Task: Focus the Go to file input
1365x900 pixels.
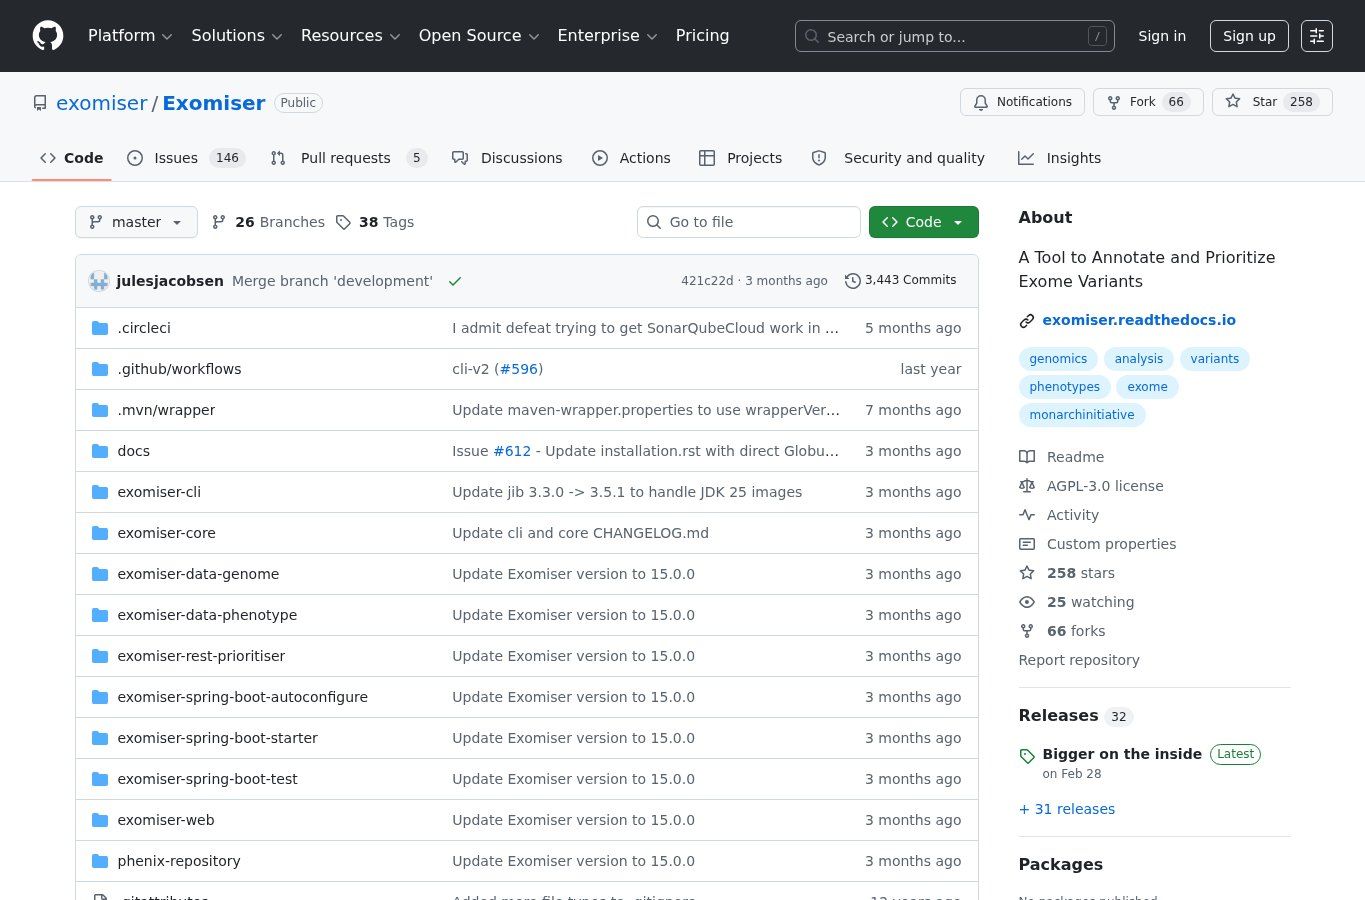Action: 749,222
